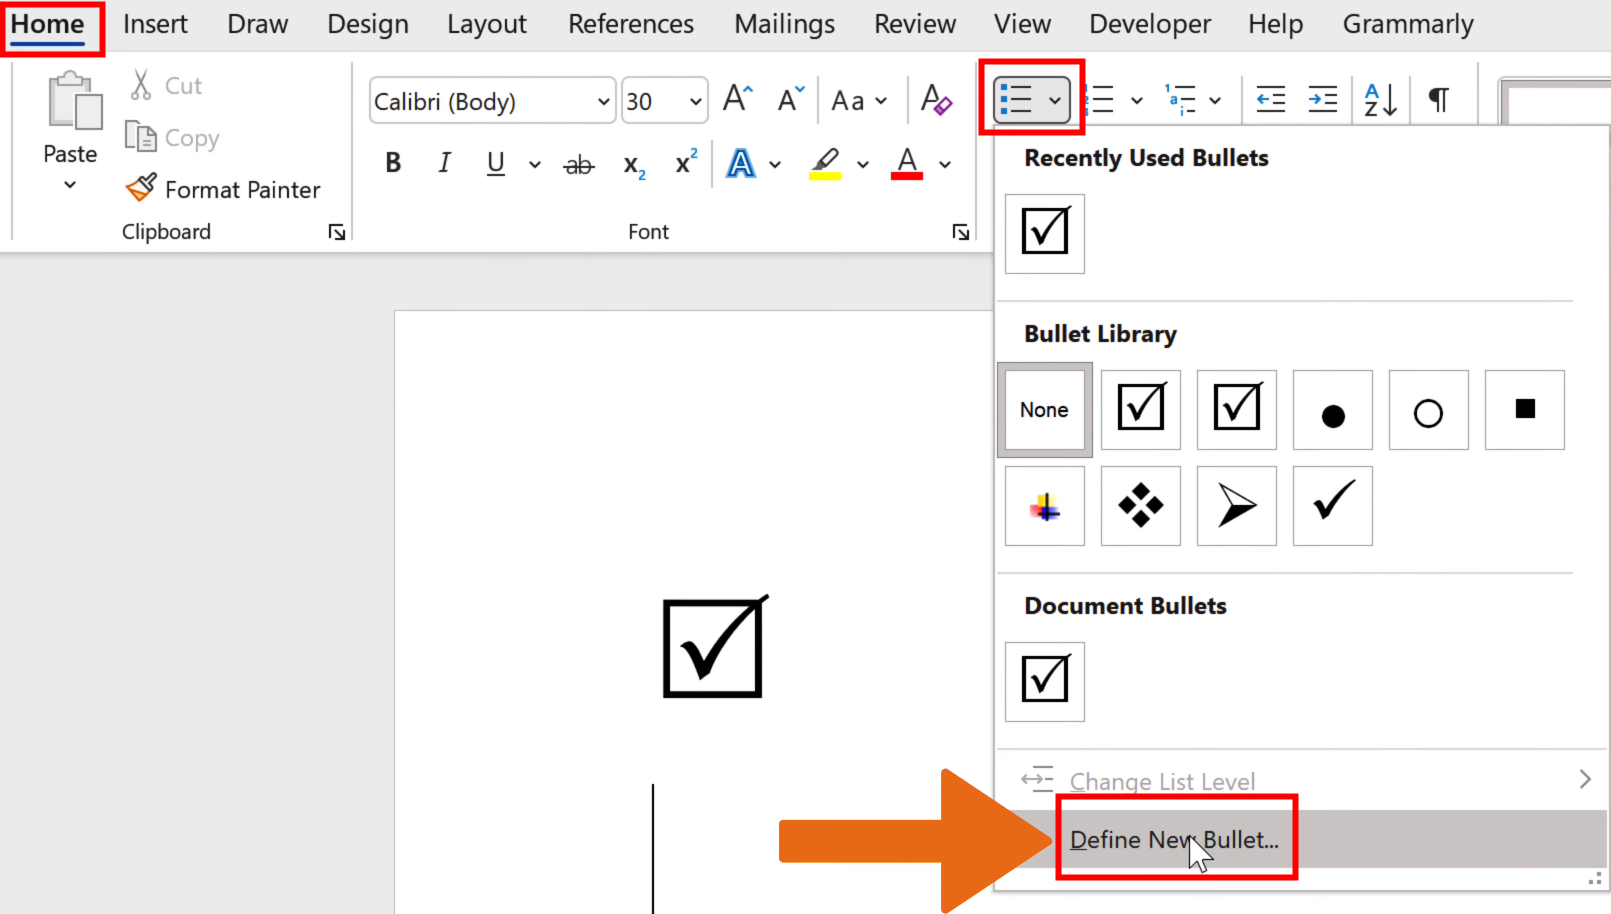Open the Numbering dropdown arrow

1137,100
